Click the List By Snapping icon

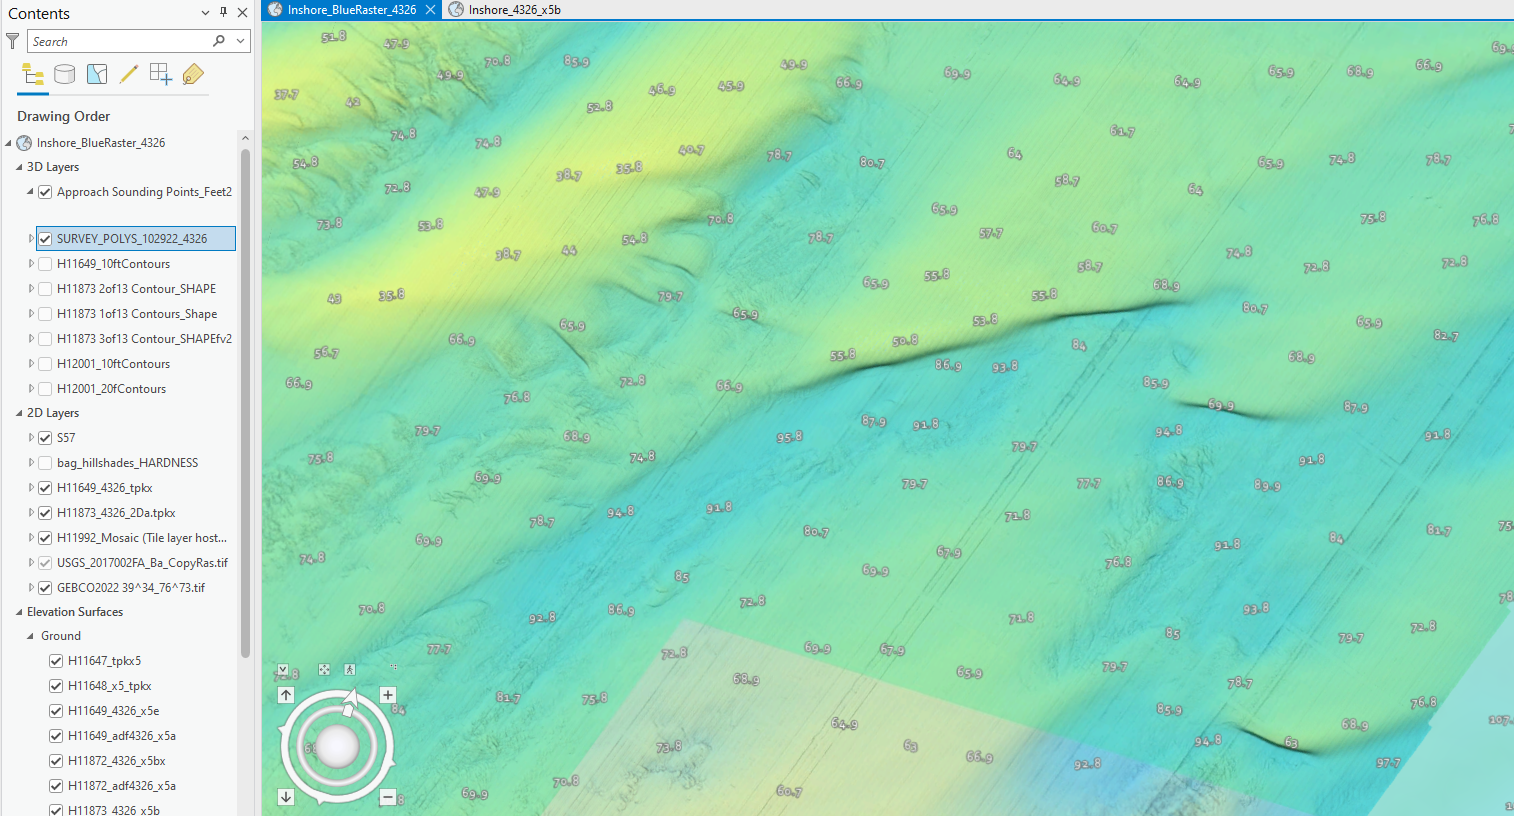pyautogui.click(x=160, y=74)
